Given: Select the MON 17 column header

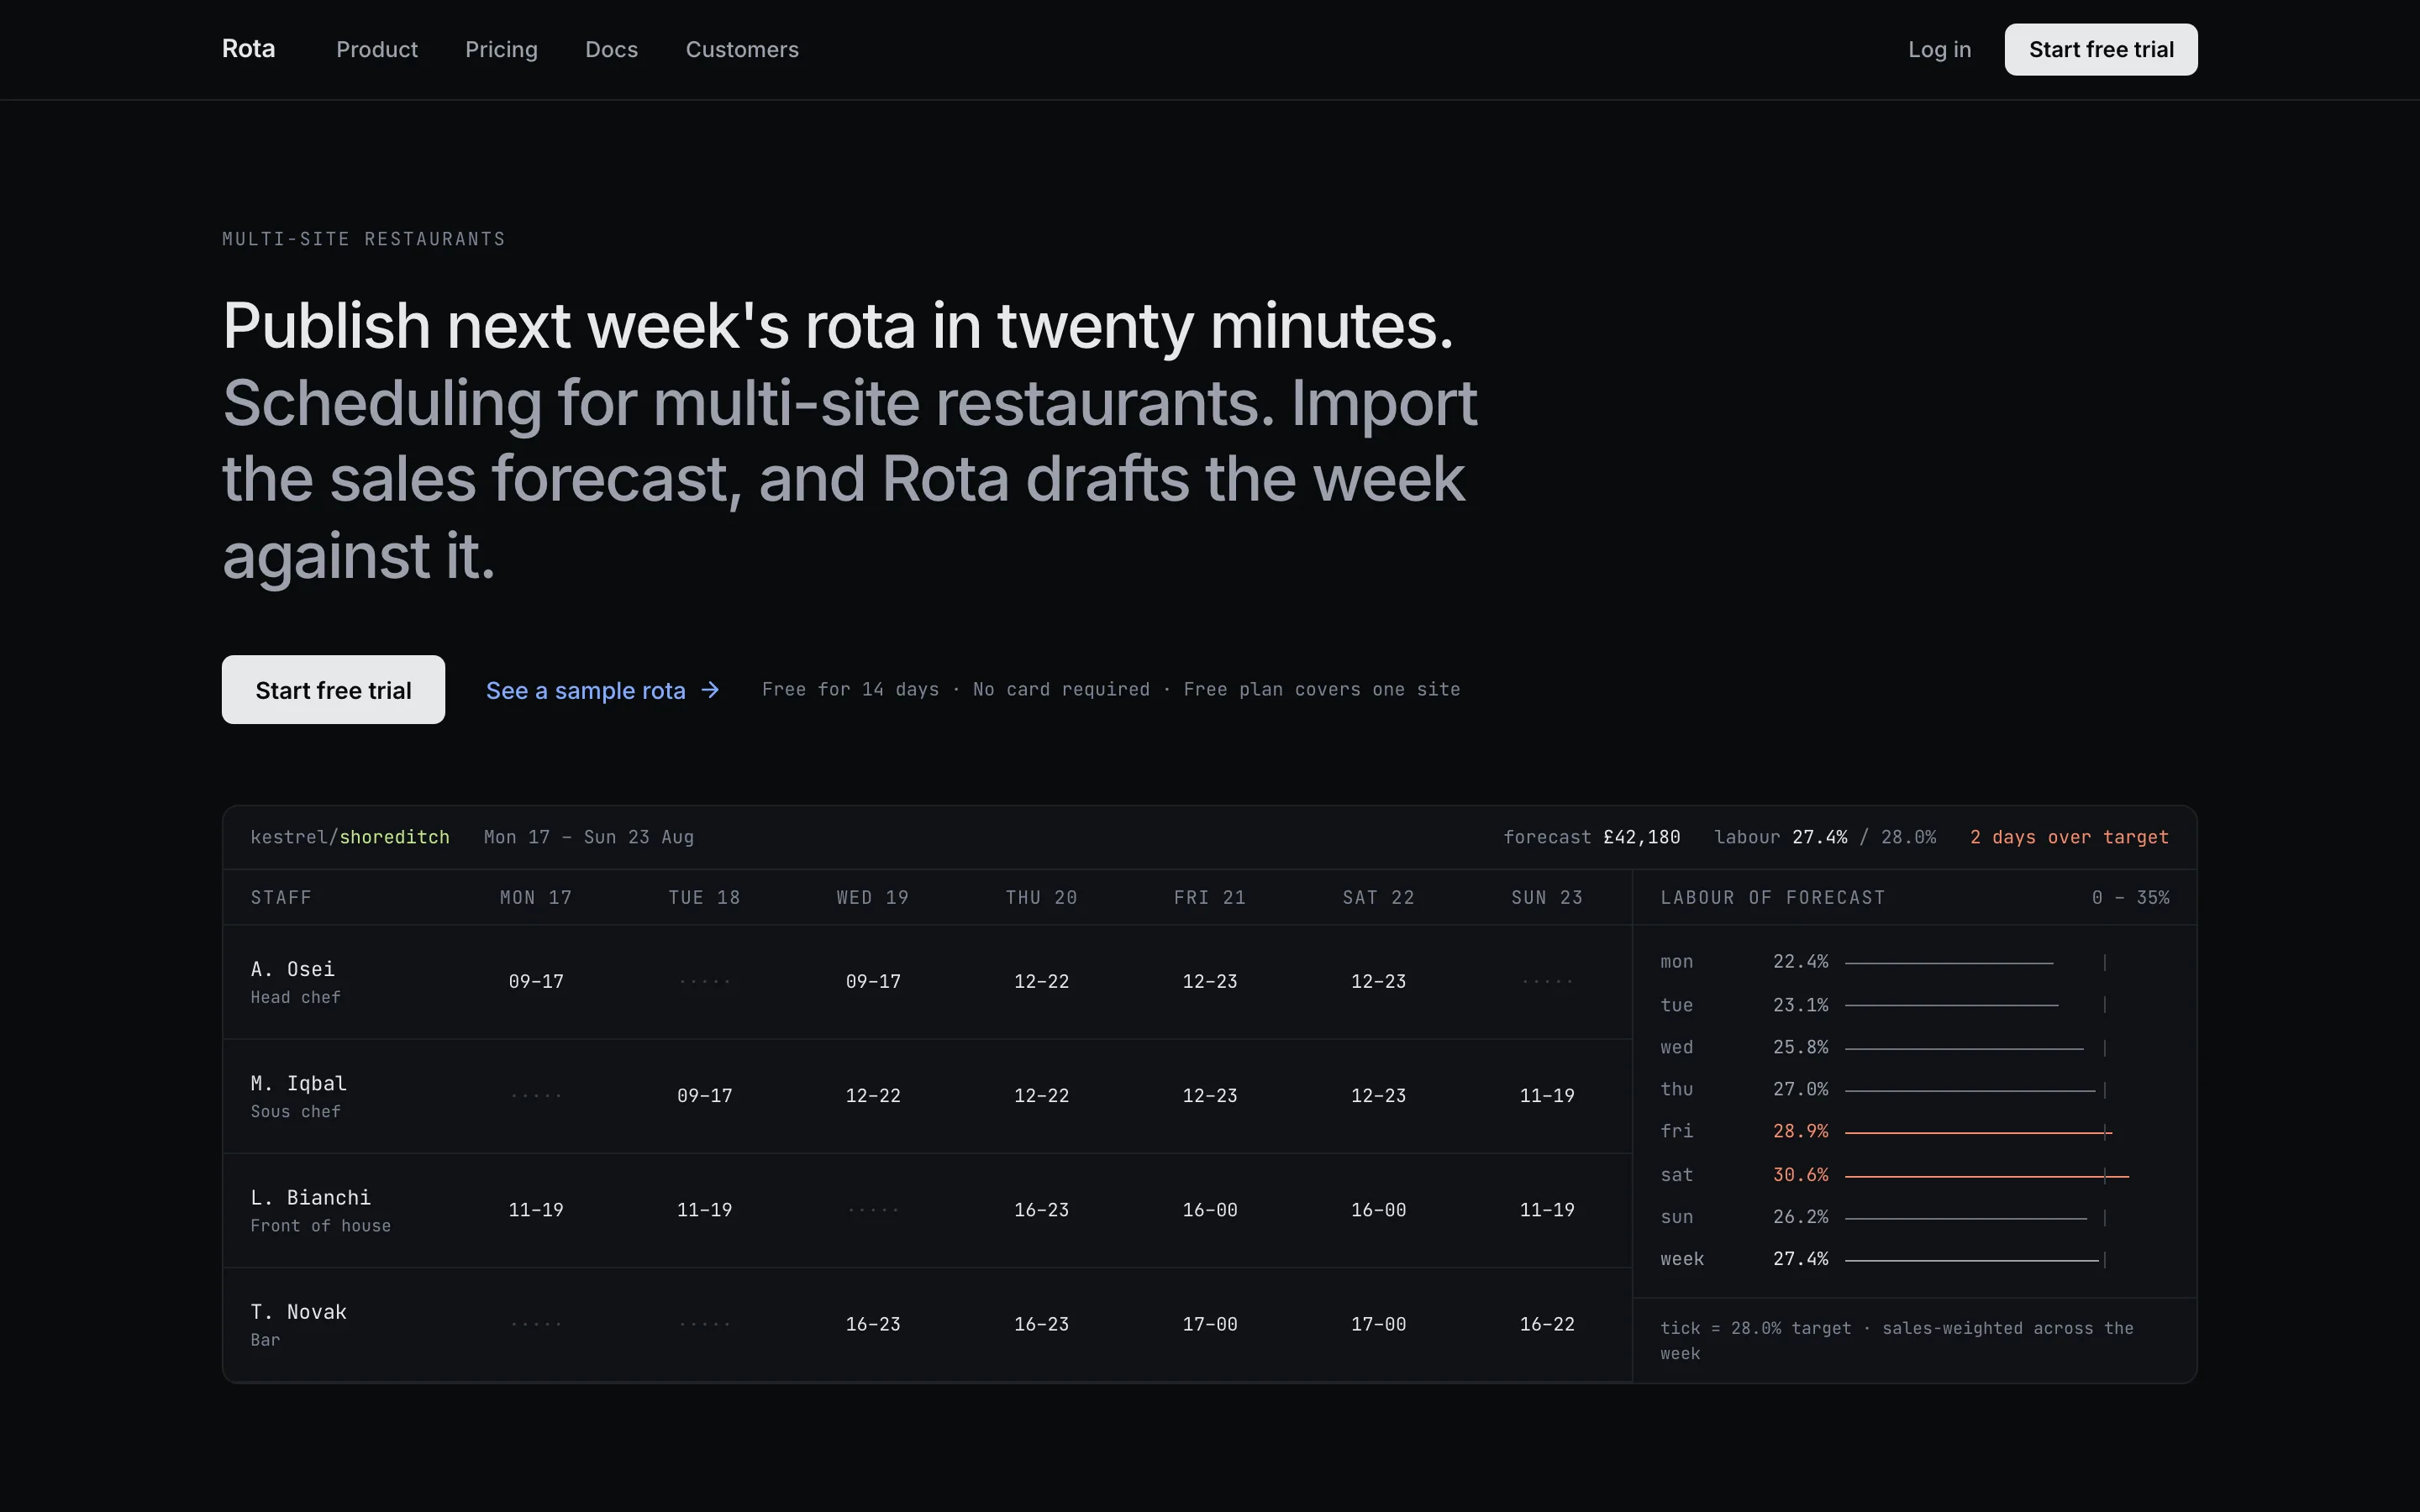Looking at the screenshot, I should point(536,897).
